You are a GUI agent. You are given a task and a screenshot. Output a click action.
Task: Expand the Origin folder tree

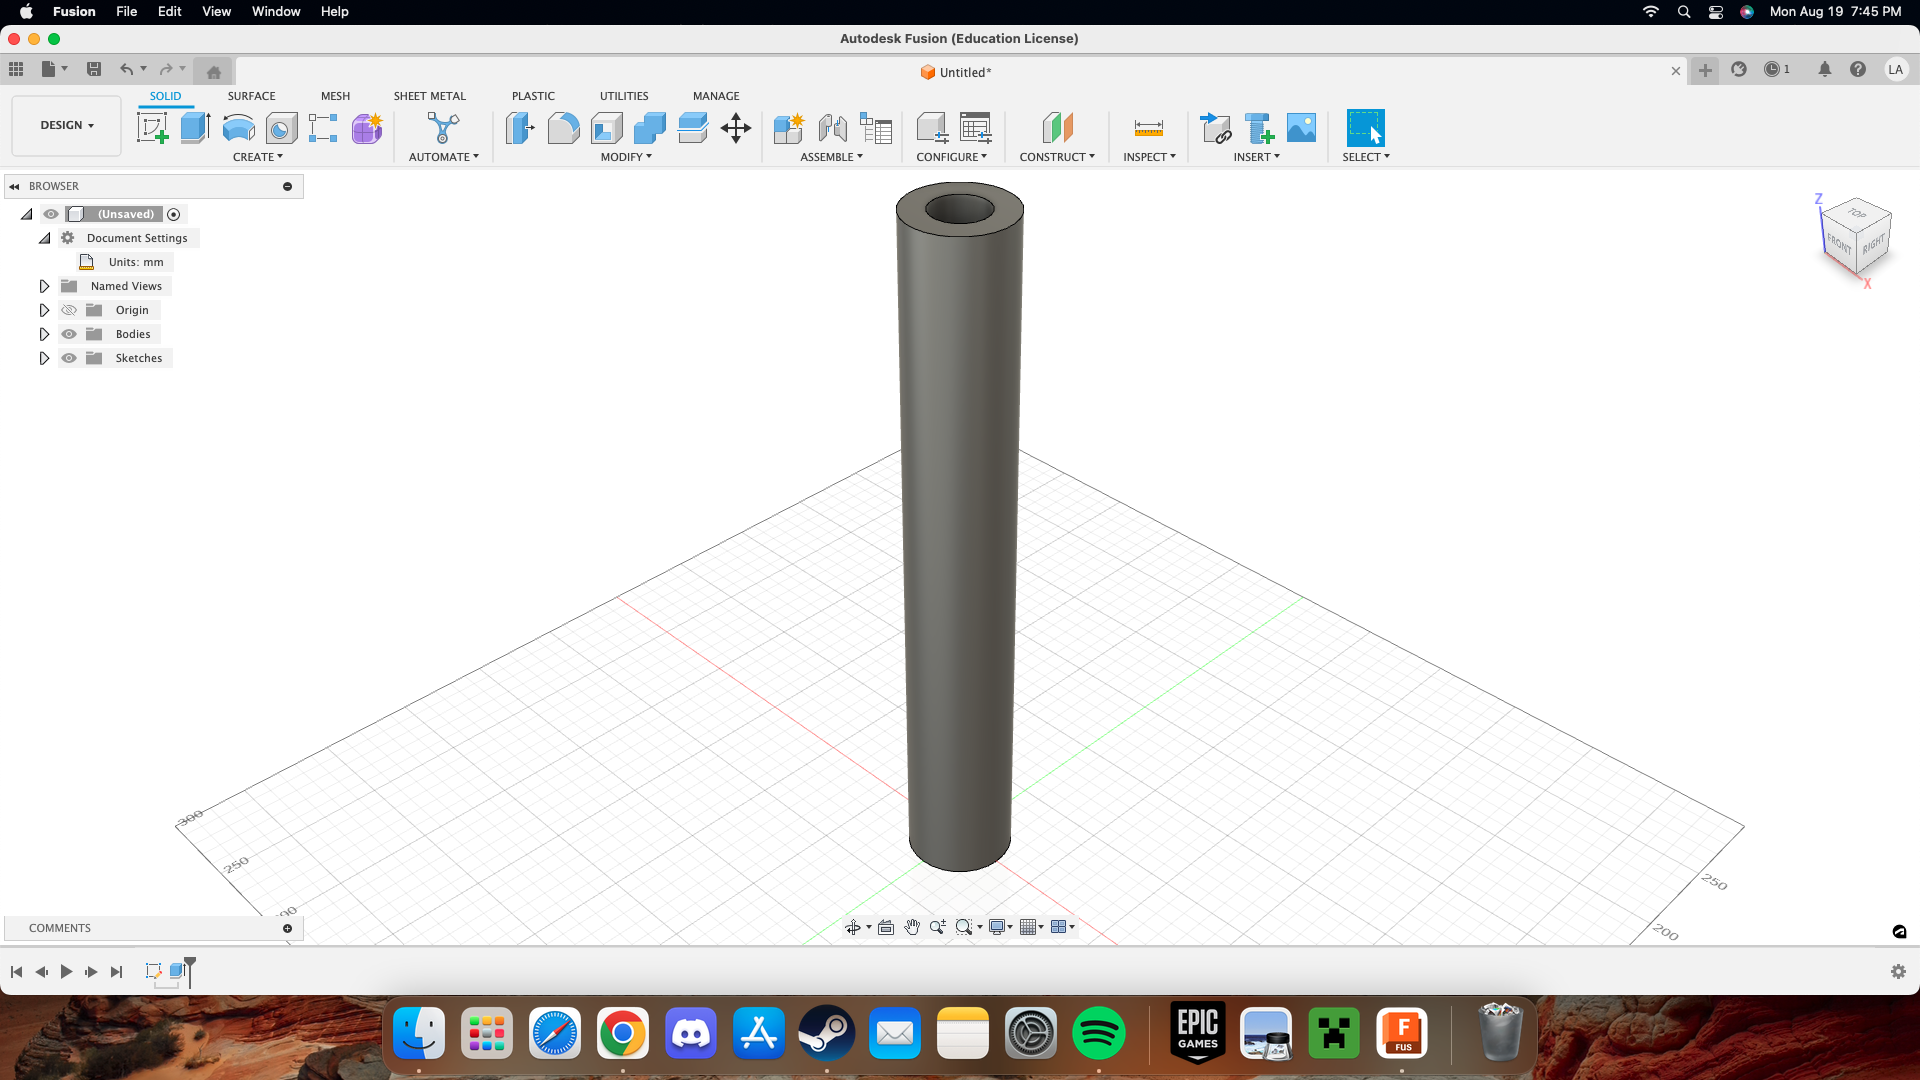tap(44, 310)
